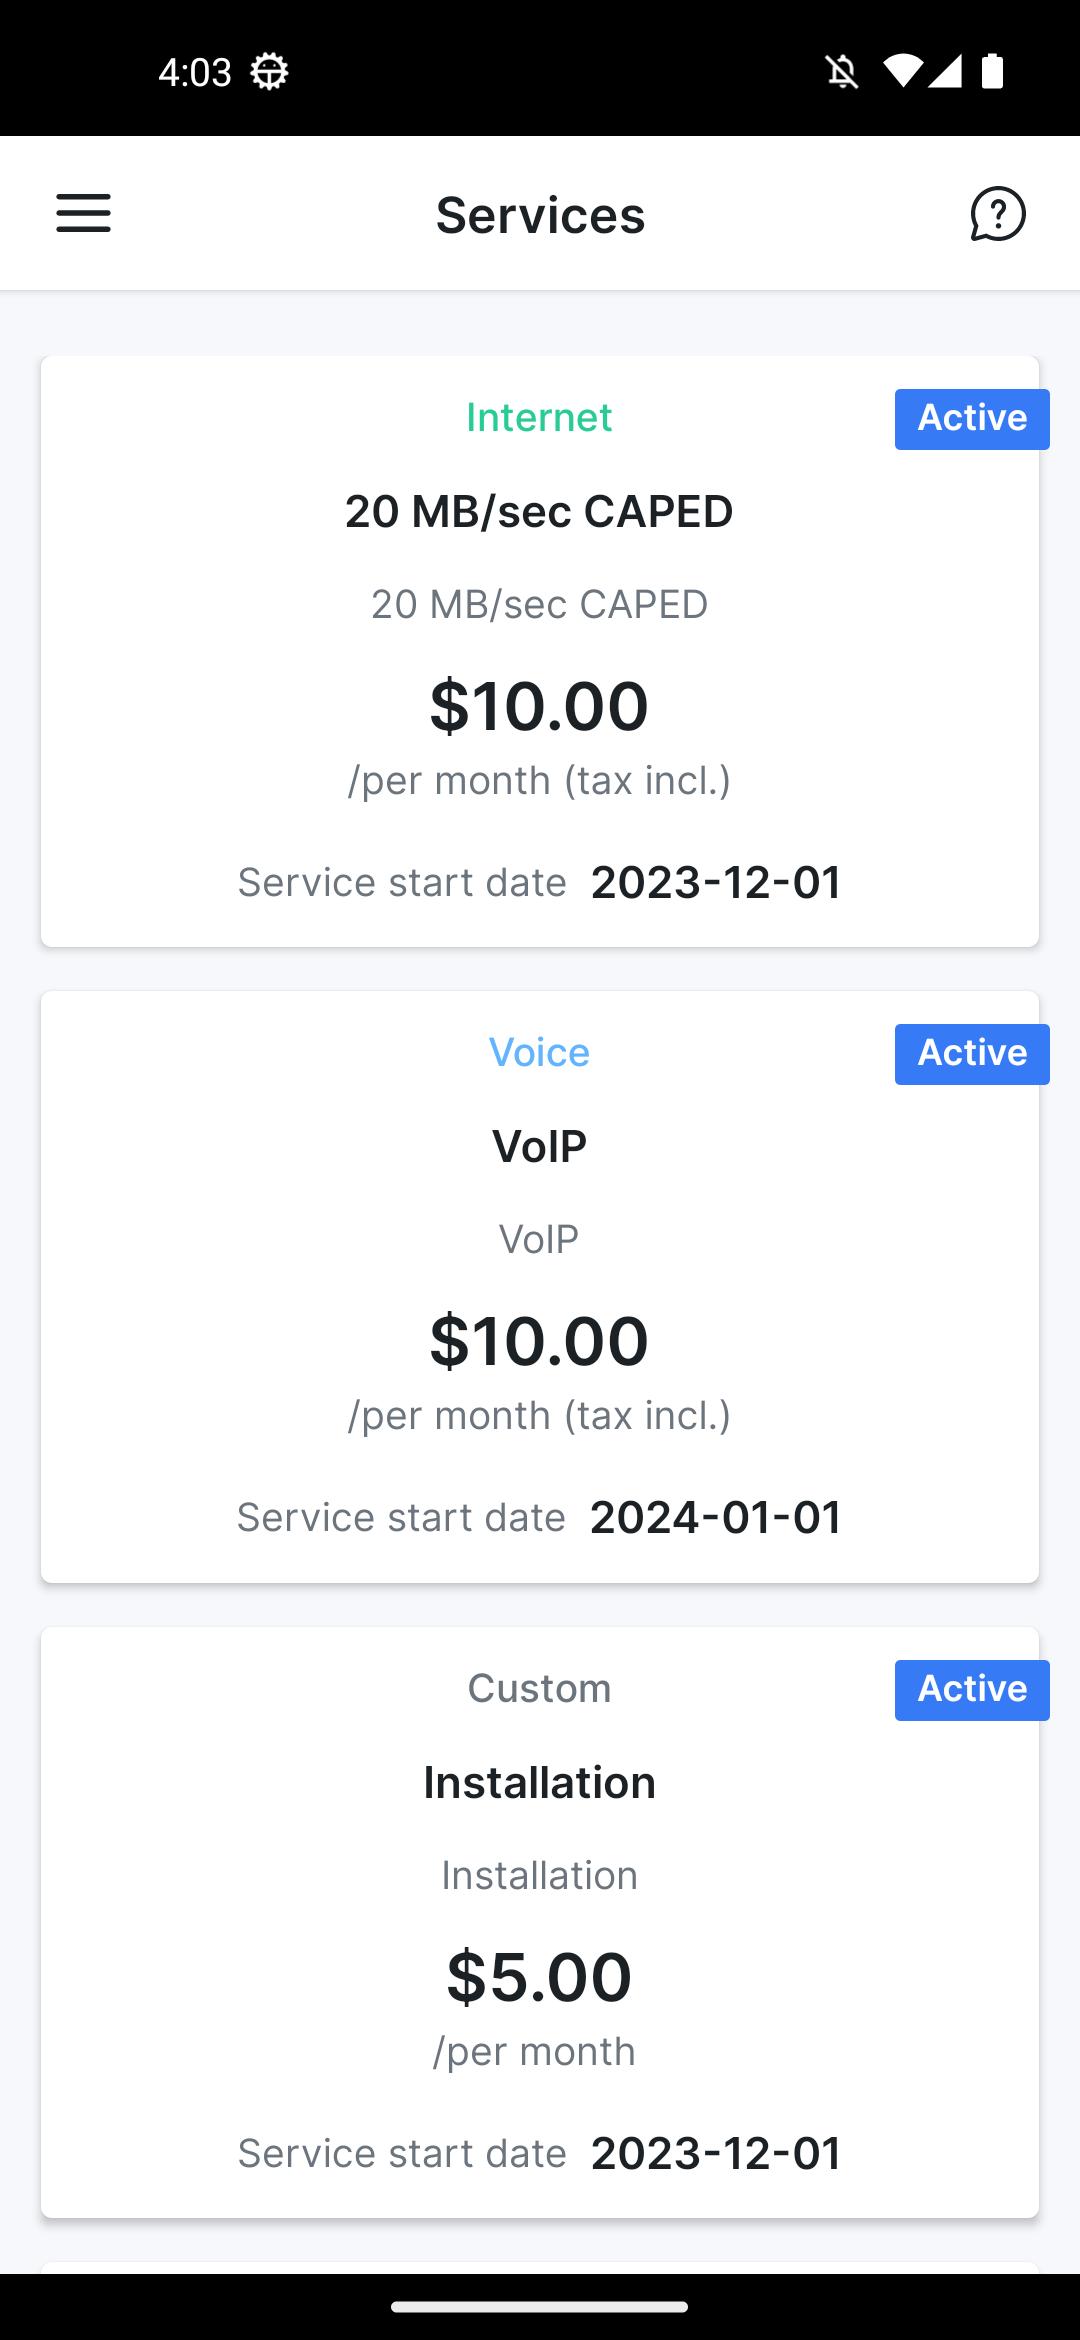Open the hamburger navigation menu

coord(83,213)
